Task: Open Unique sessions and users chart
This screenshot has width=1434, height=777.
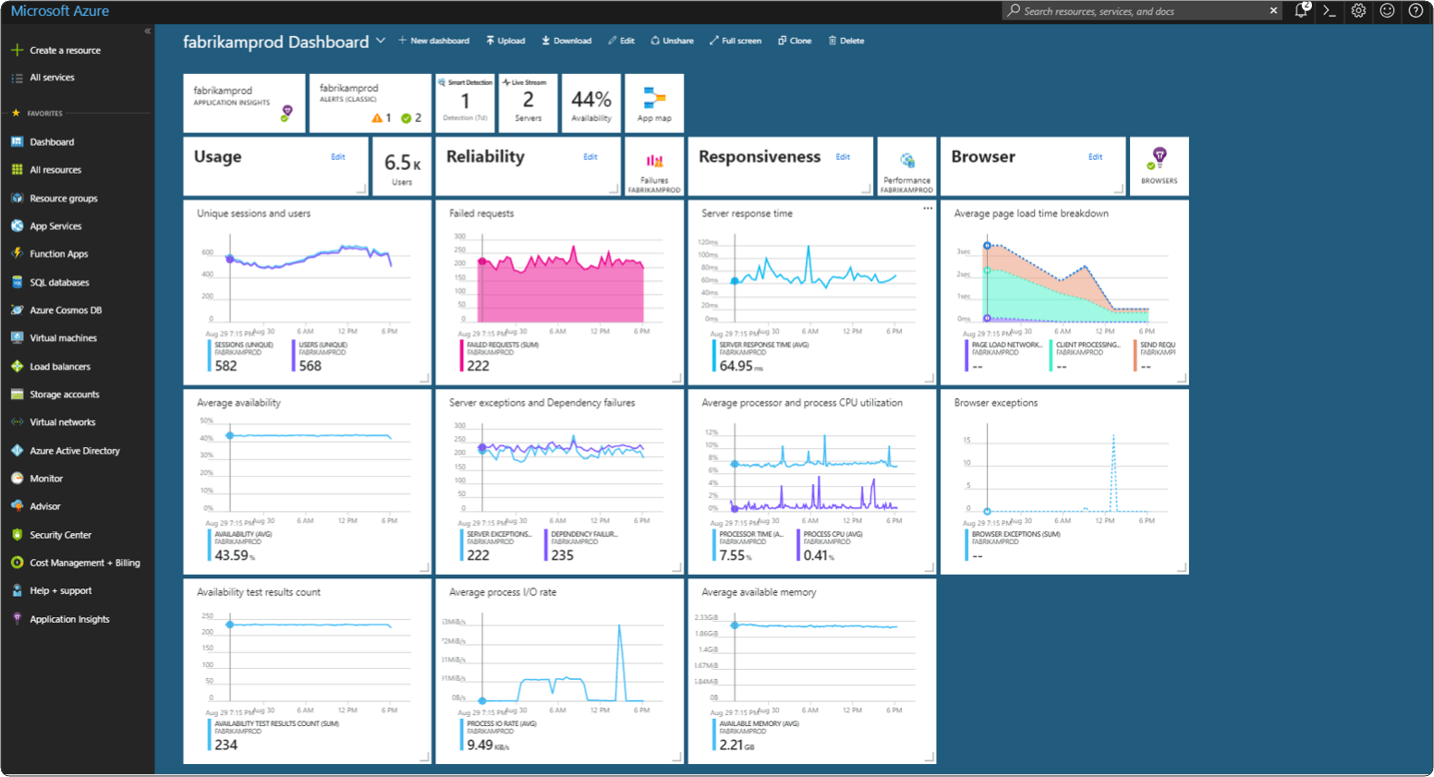Action: tap(307, 292)
